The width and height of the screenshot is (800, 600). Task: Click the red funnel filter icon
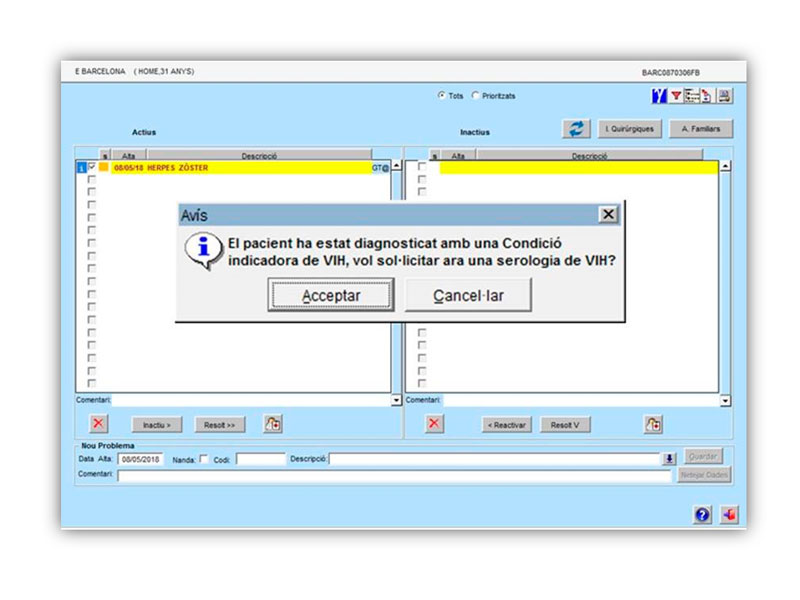tap(676, 96)
